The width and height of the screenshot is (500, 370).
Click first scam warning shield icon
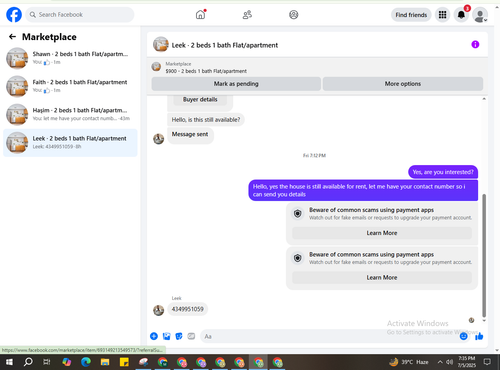298,213
